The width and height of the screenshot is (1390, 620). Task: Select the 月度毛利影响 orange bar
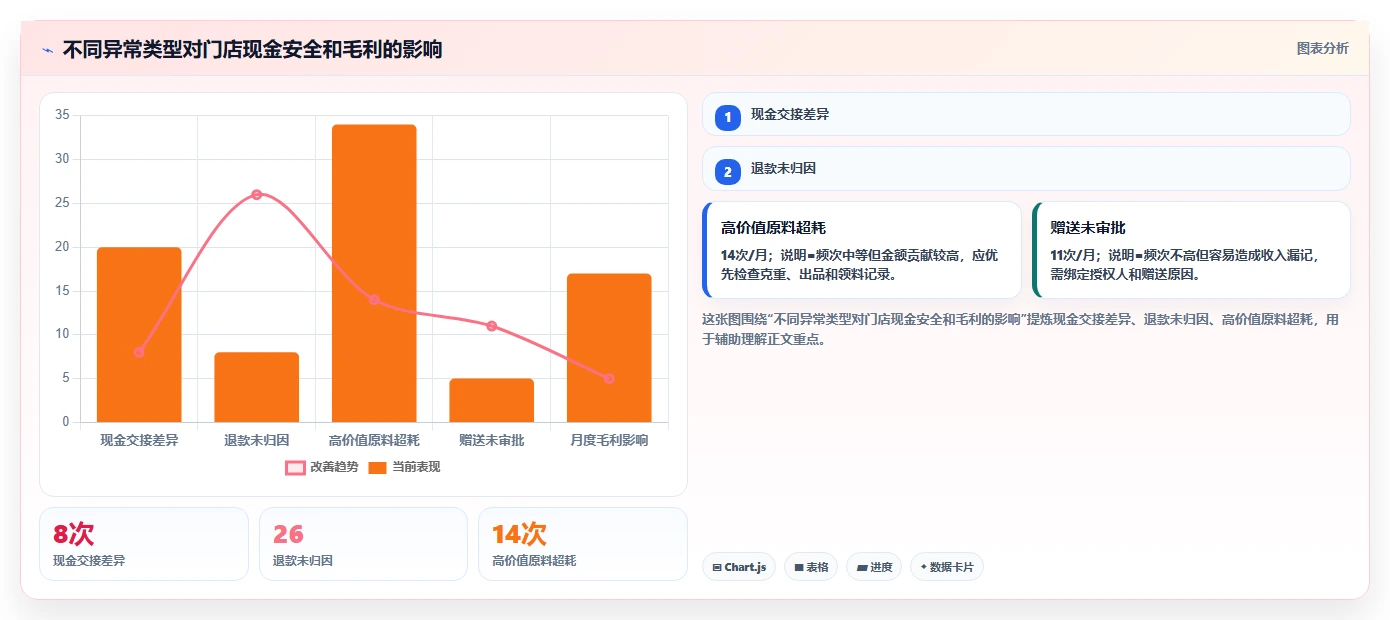coord(609,348)
